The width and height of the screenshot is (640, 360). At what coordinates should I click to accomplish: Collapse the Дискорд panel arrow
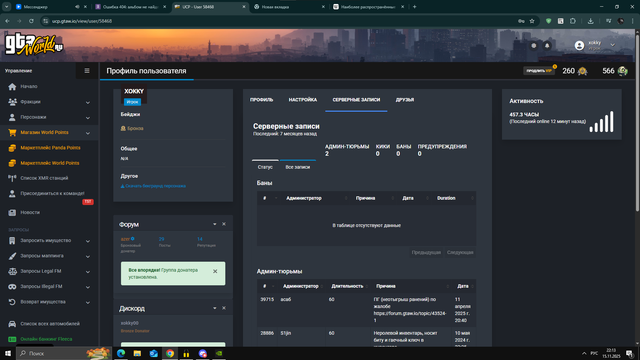pyautogui.click(x=215, y=308)
